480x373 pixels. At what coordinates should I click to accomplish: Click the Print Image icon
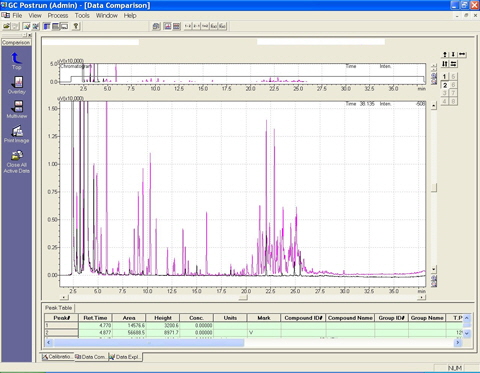tap(17, 134)
